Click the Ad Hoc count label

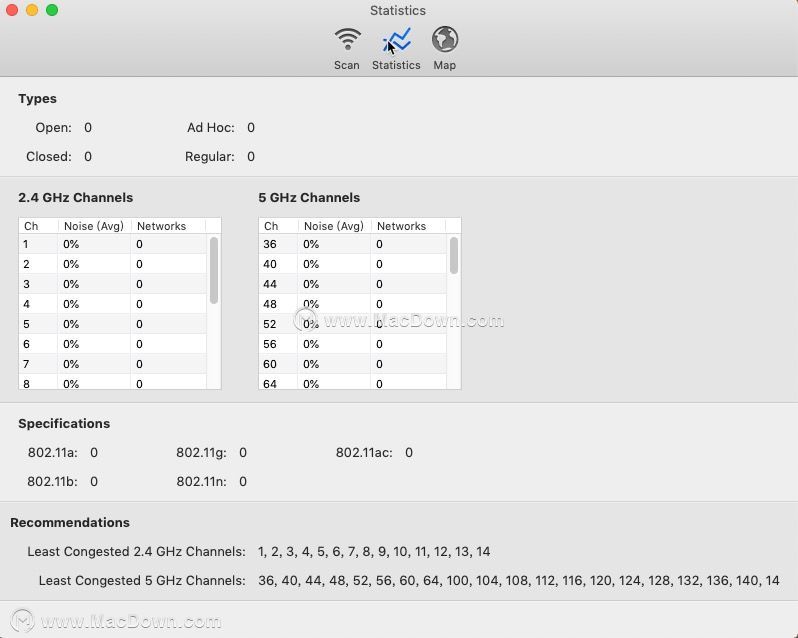(211, 127)
